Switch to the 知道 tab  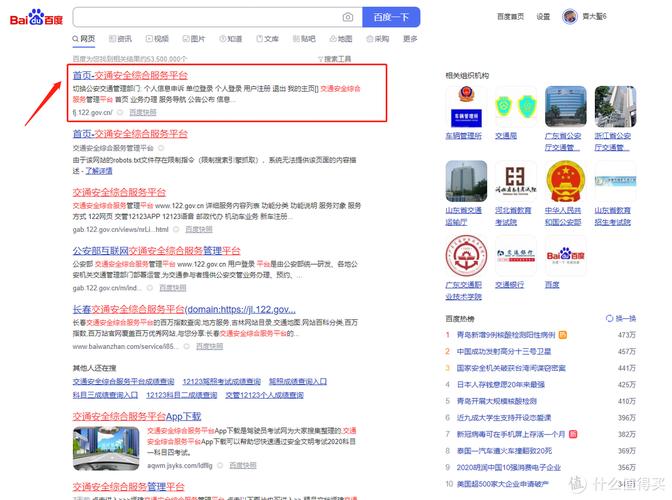[231, 39]
